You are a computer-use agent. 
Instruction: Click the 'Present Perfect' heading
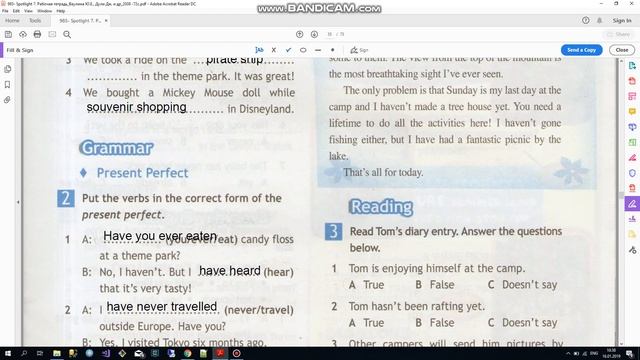click(x=142, y=173)
